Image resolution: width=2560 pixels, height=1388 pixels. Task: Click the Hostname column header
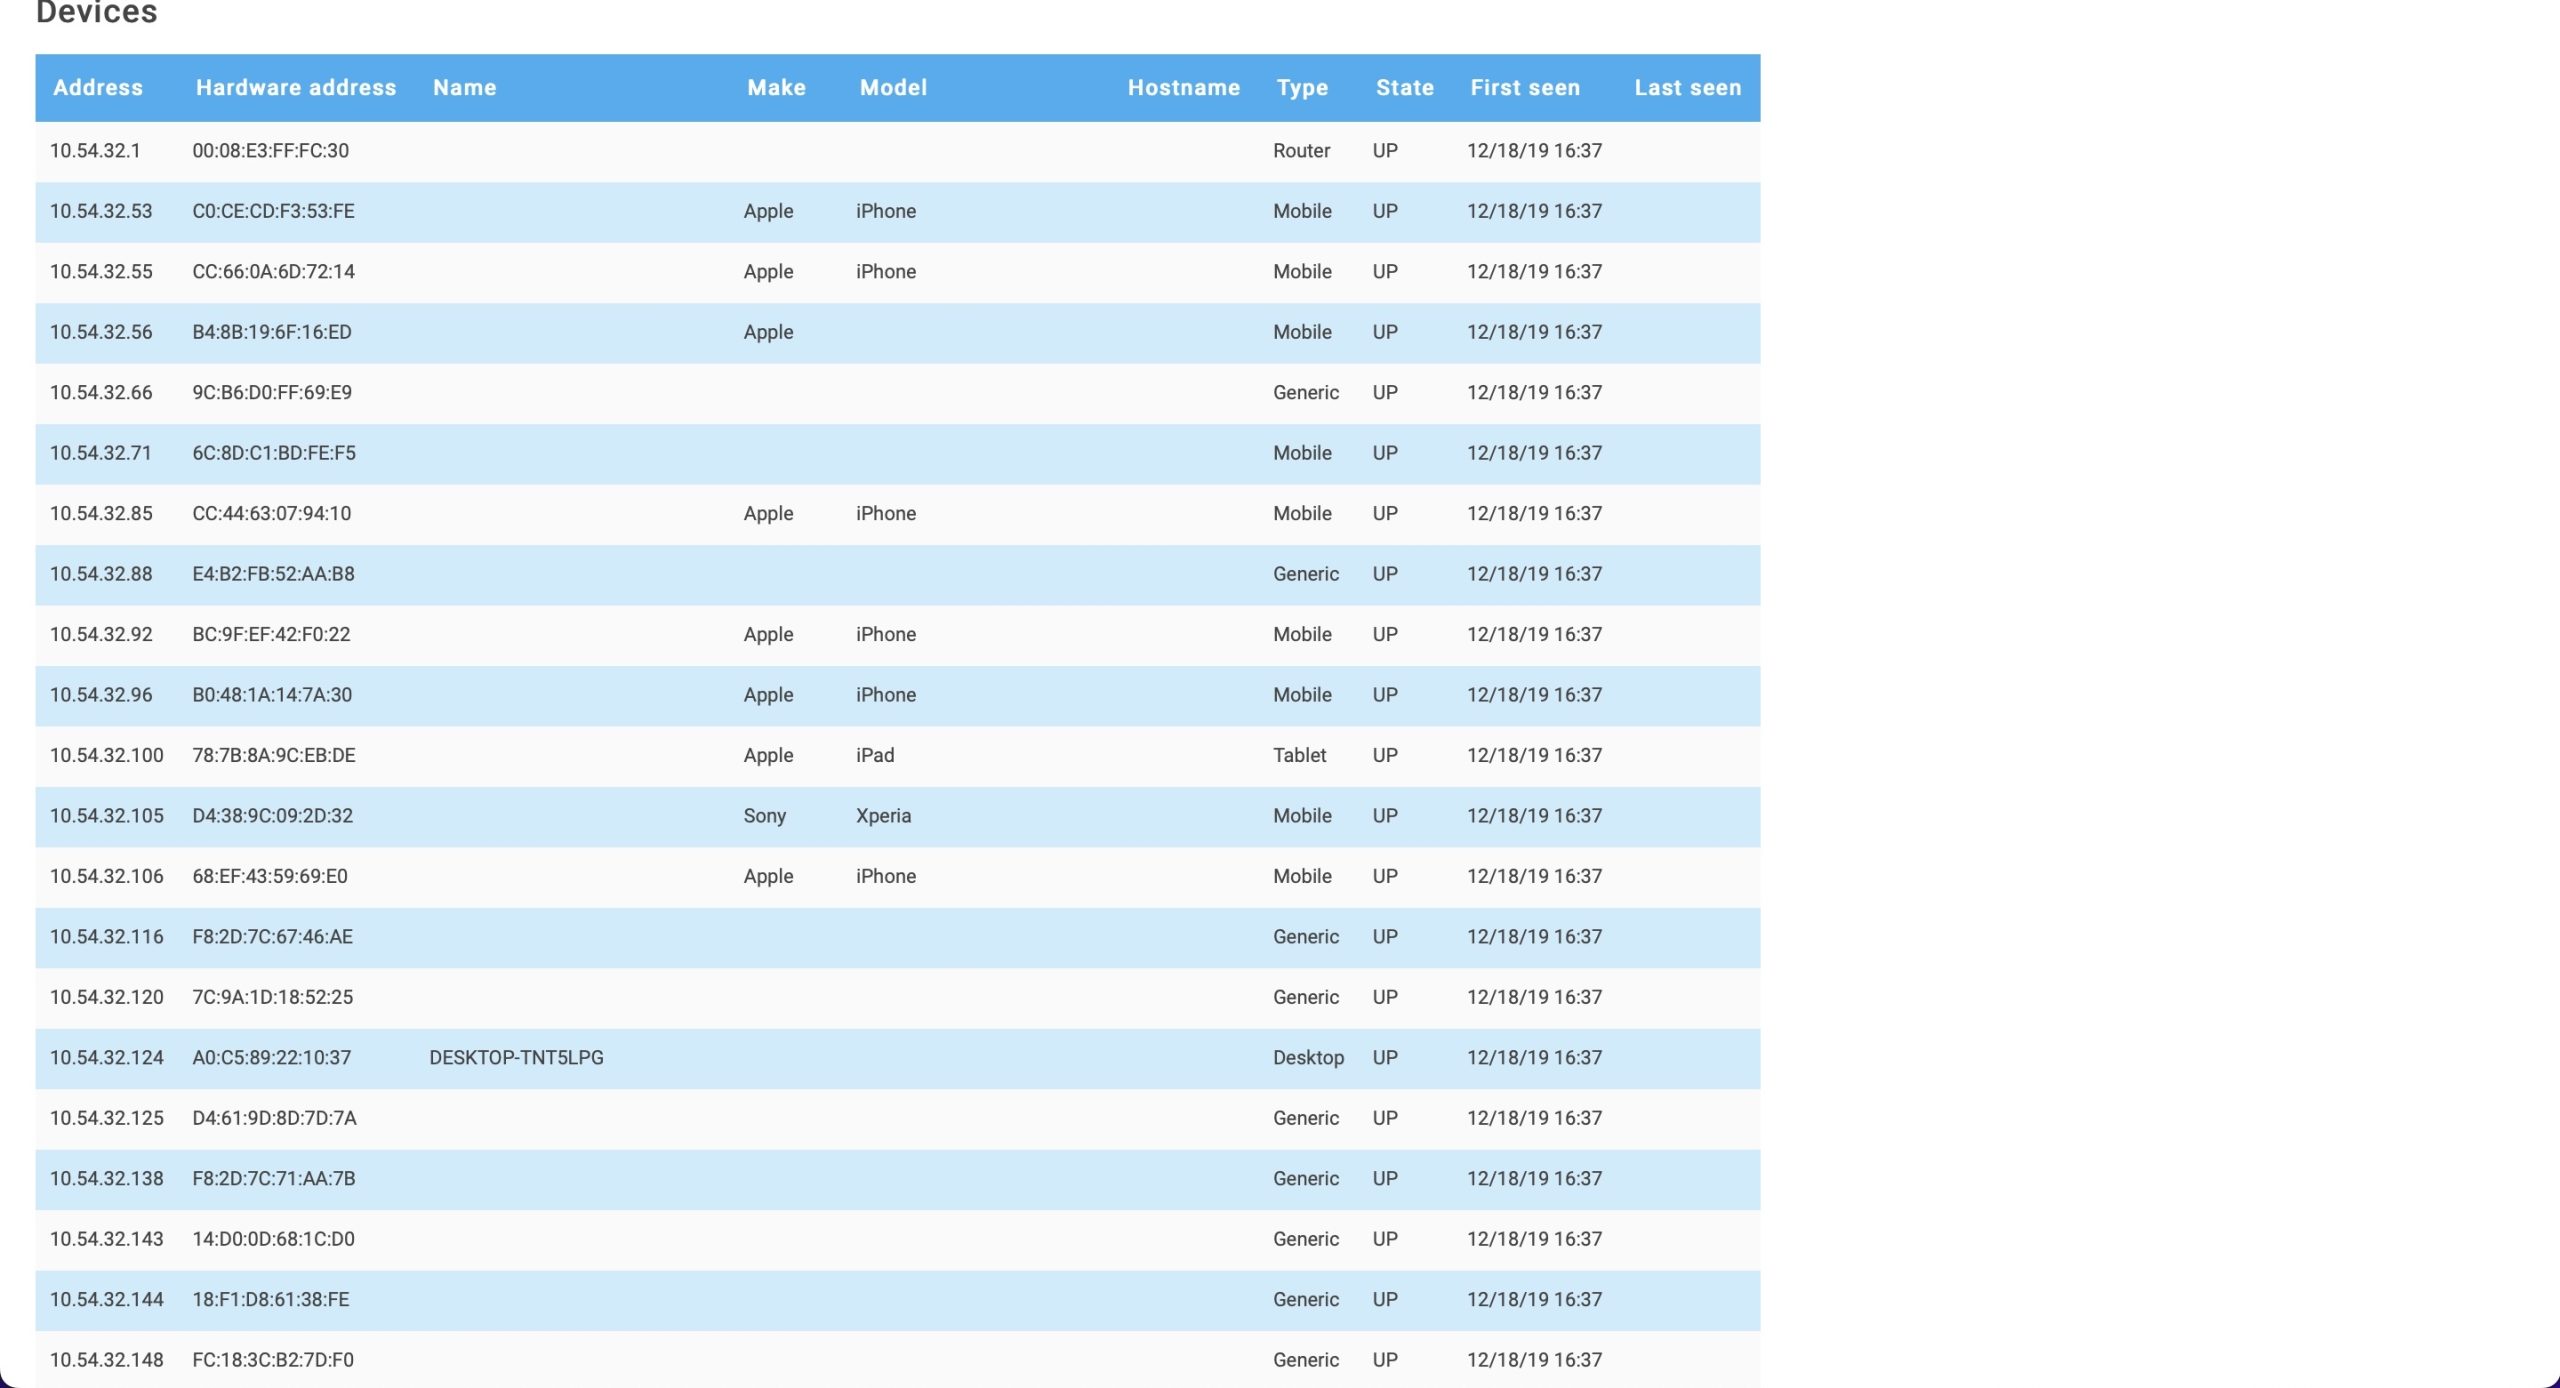[x=1183, y=88]
